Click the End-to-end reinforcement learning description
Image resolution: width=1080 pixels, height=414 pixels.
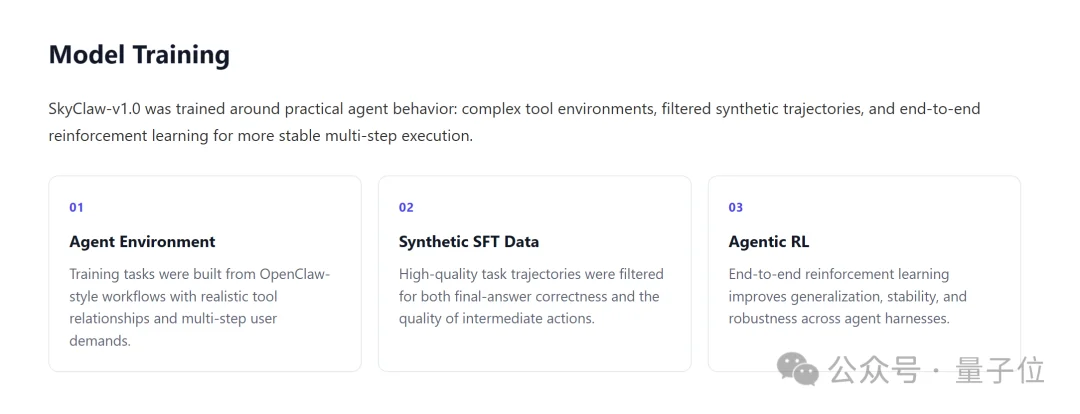848,296
